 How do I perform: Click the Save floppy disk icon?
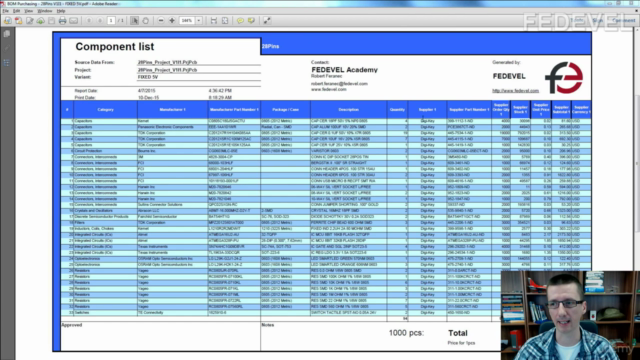(51, 20)
